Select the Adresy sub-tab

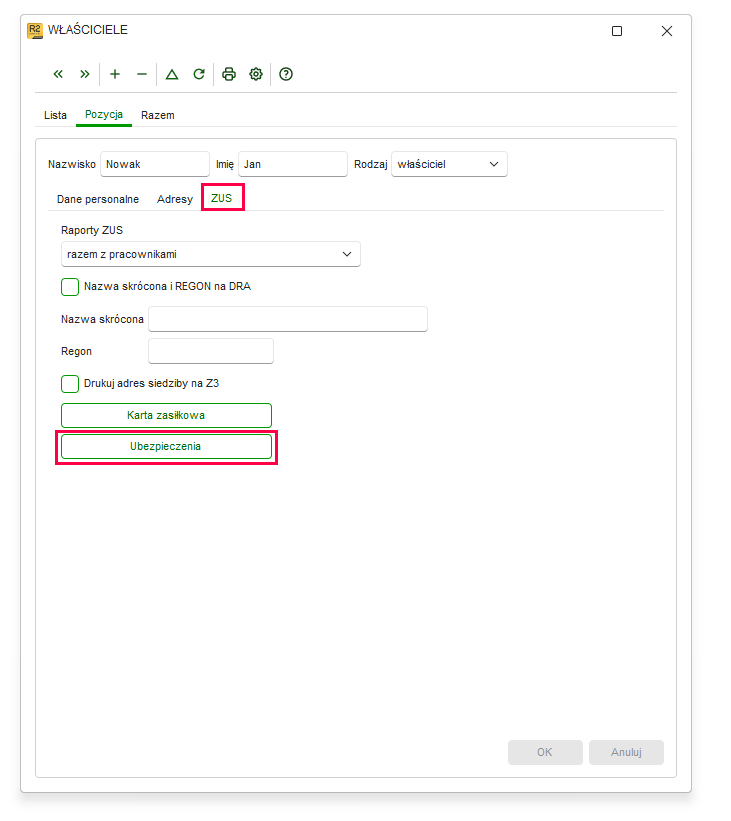point(175,199)
